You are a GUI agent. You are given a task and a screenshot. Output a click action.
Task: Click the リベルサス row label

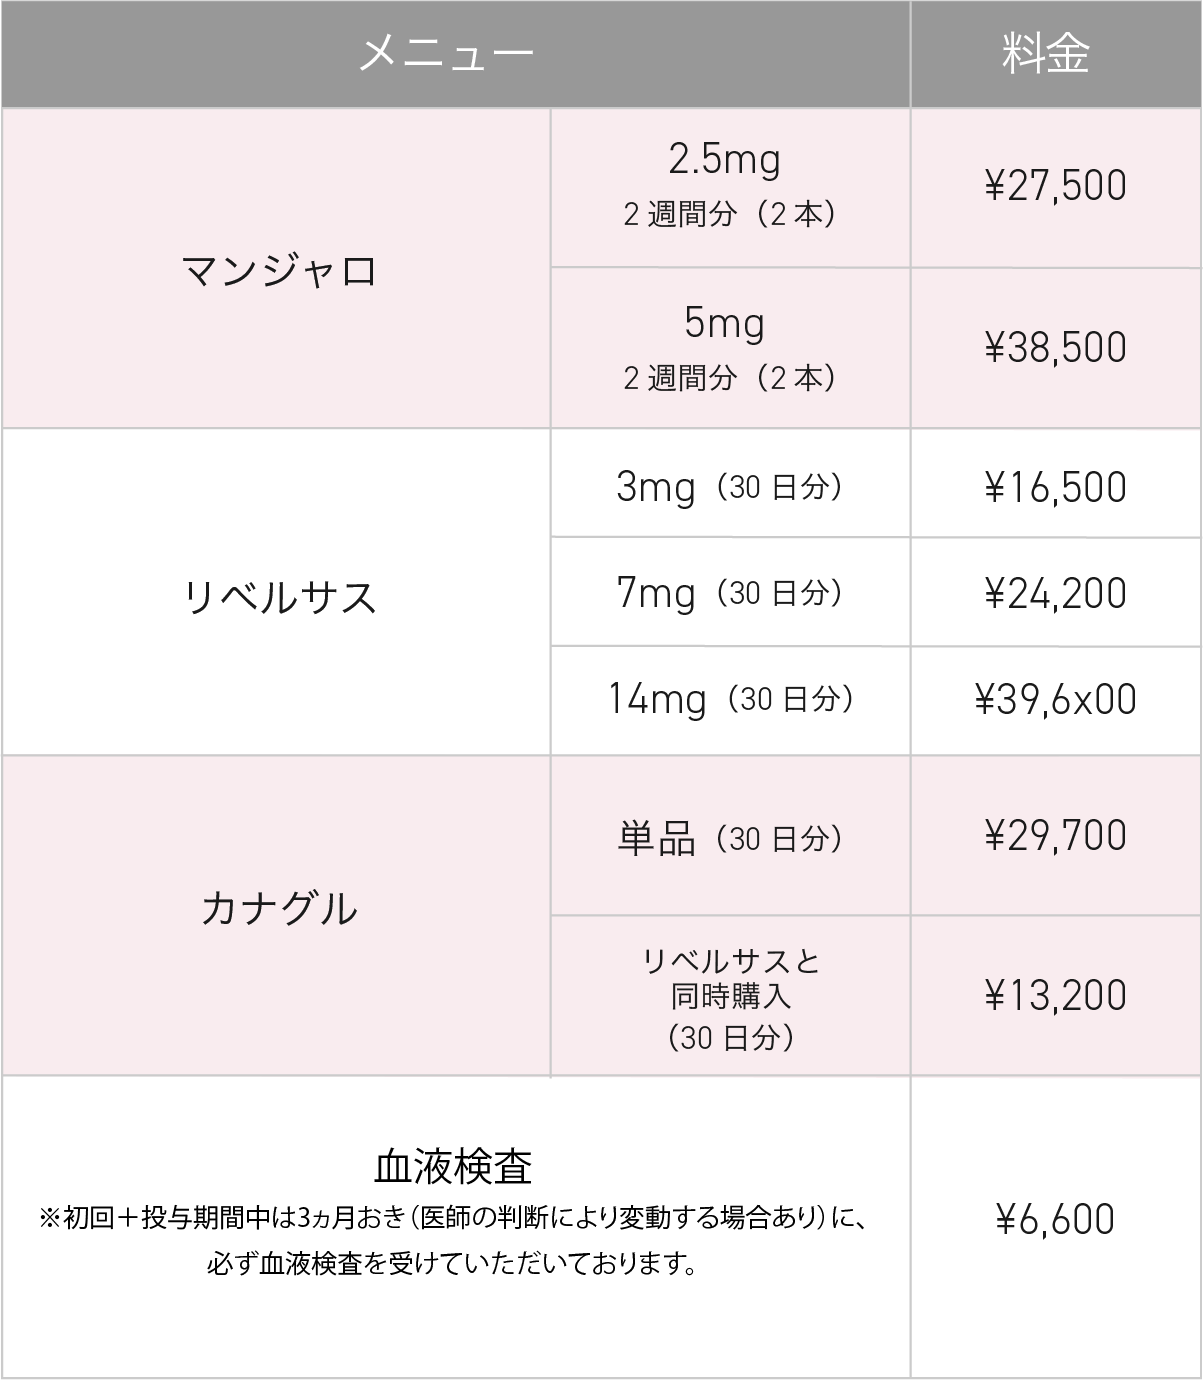(x=279, y=598)
